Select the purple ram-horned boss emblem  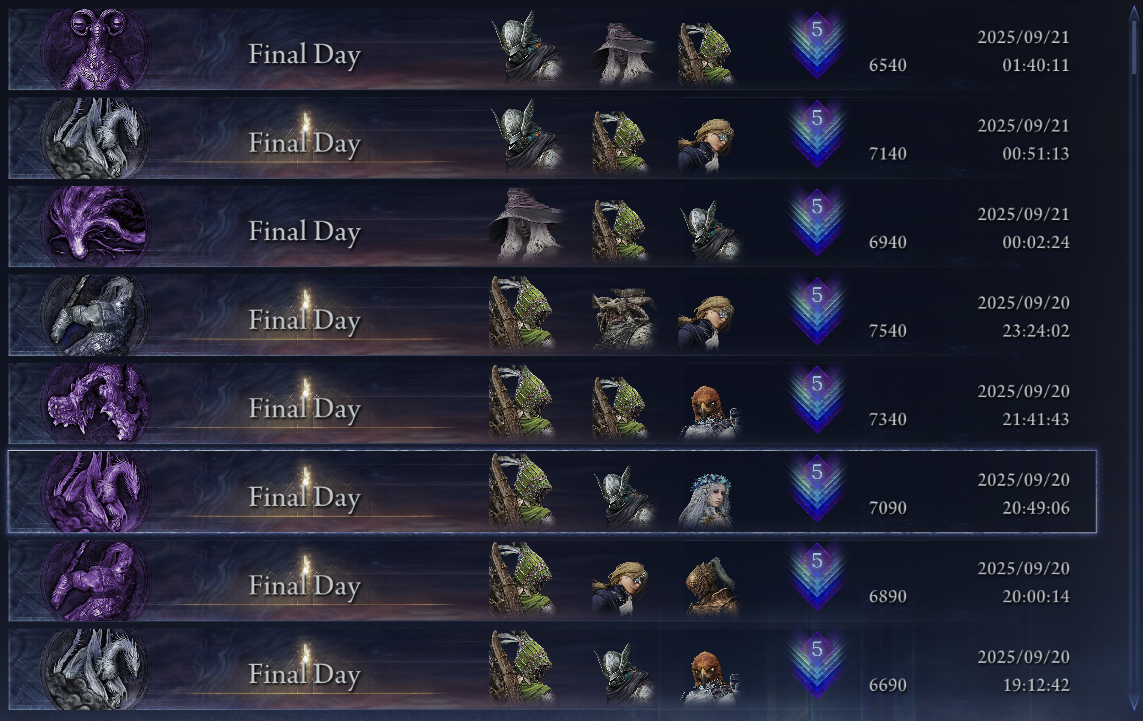(x=95, y=50)
